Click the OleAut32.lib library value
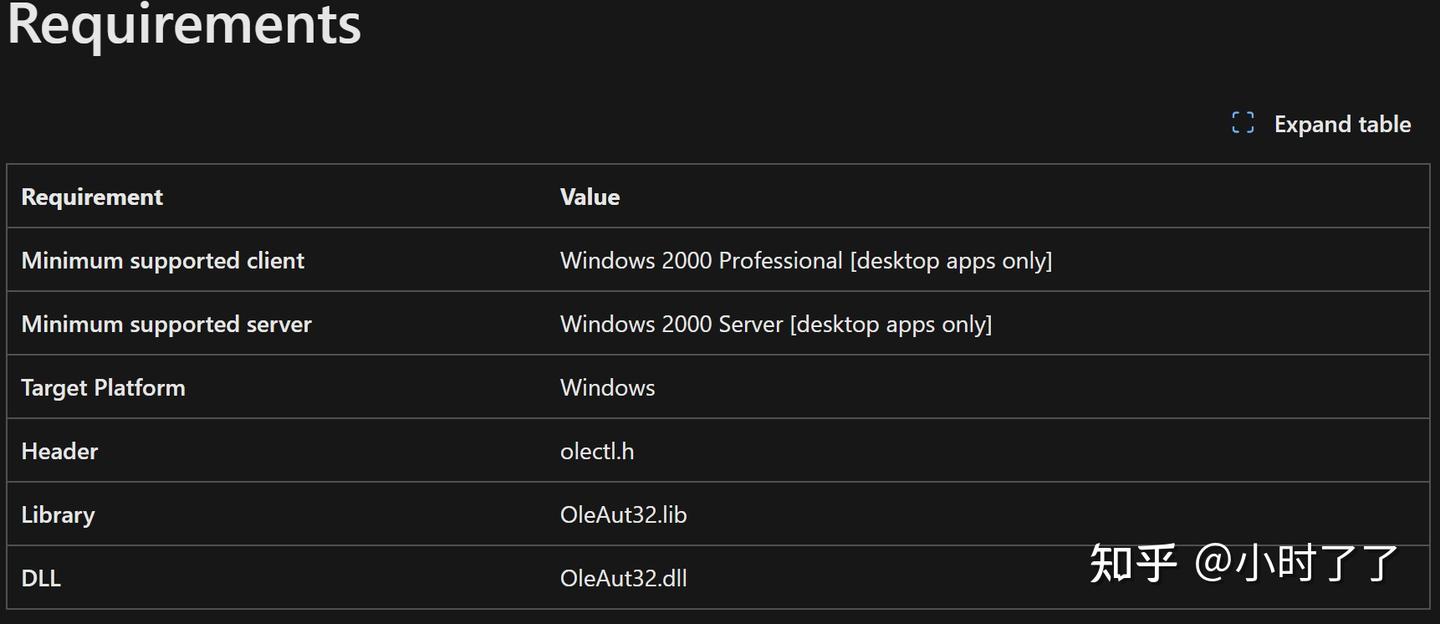The image size is (1440, 624). pos(623,515)
